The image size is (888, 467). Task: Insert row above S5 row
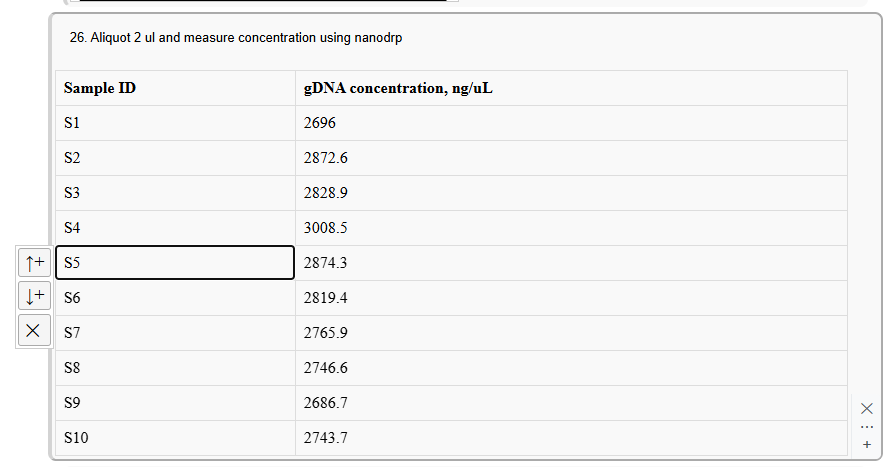(x=35, y=263)
